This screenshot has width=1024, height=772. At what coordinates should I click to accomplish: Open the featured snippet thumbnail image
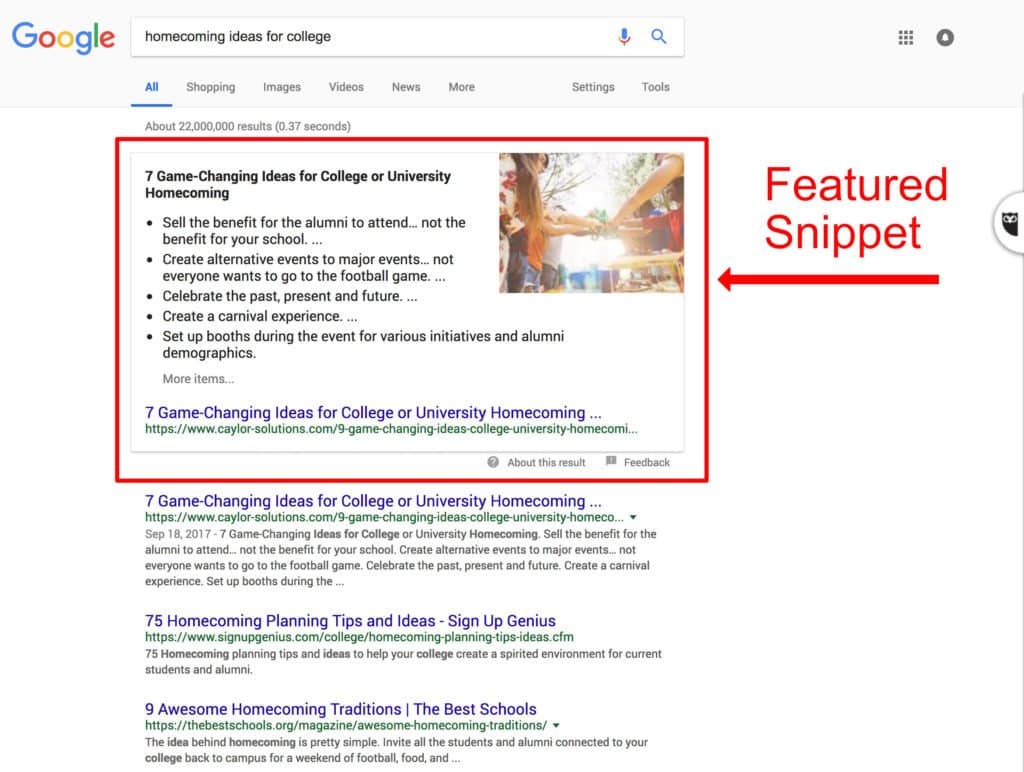click(591, 223)
